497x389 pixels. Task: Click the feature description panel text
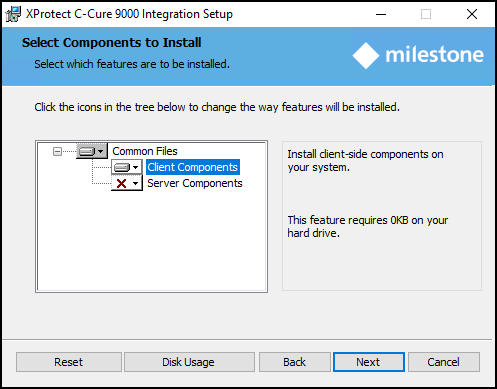click(x=365, y=161)
